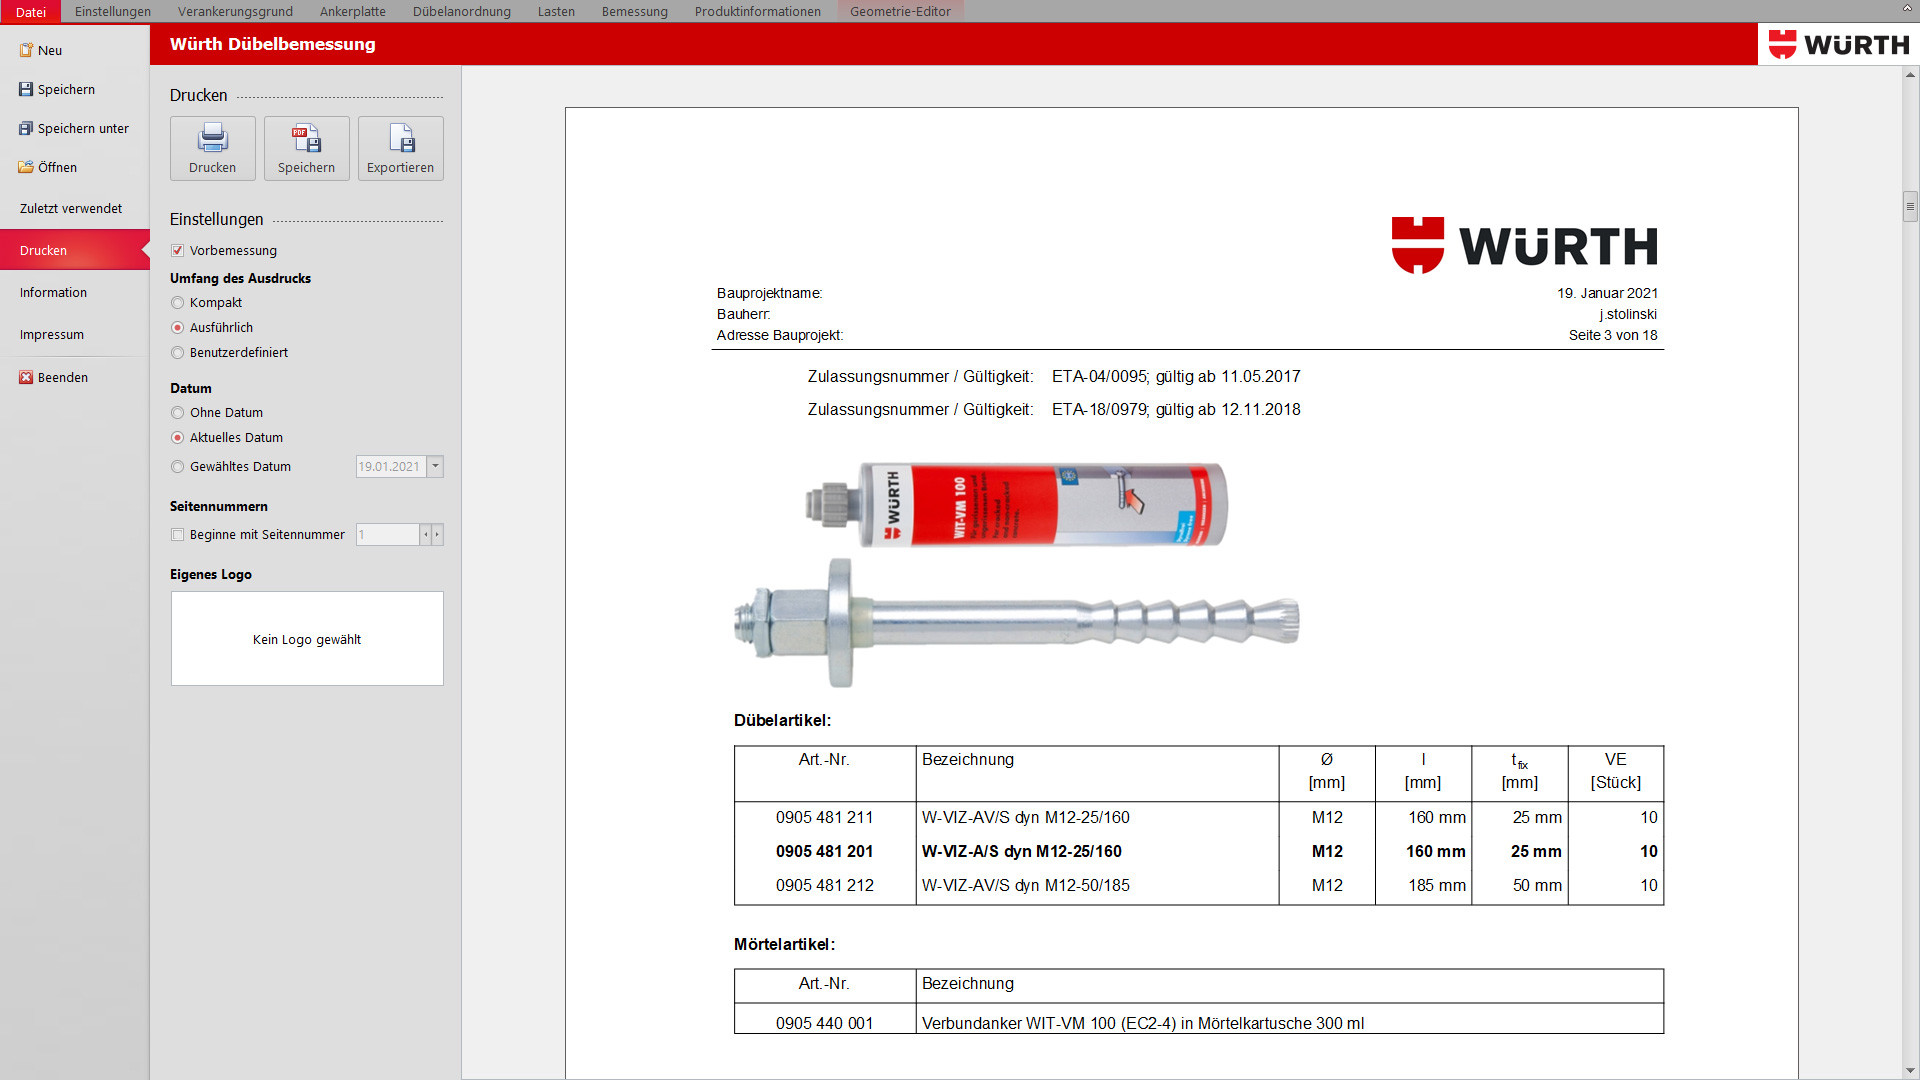Toggle the Vorbemessung checkbox
This screenshot has width=1920, height=1080.
tap(177, 250)
